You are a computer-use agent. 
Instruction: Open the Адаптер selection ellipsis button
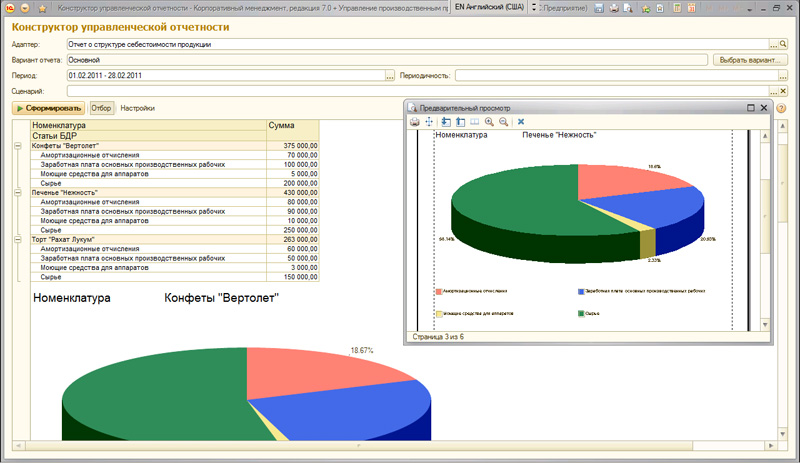(774, 44)
